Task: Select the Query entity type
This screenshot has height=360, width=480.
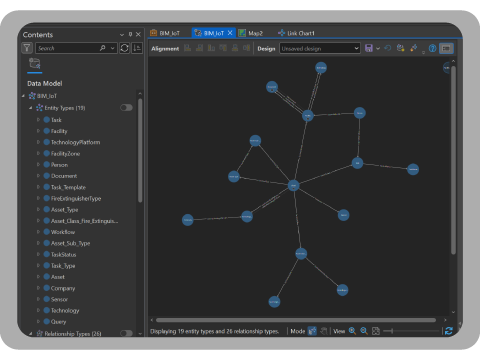Action: click(x=58, y=322)
